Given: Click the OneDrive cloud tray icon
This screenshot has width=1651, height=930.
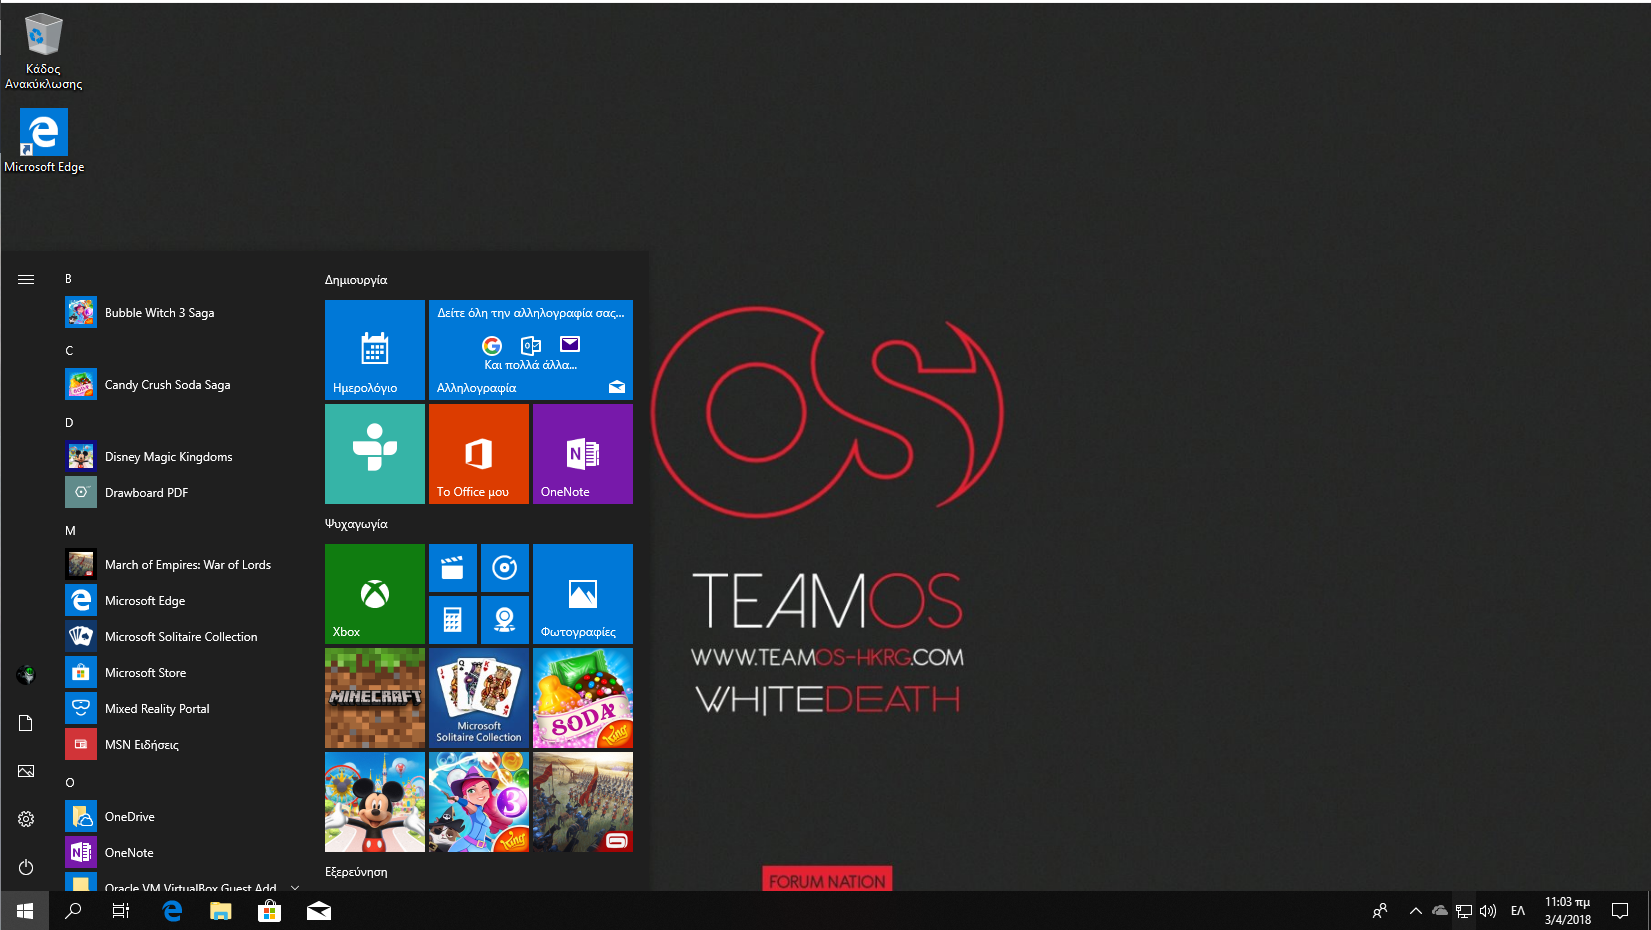Looking at the screenshot, I should pyautogui.click(x=1439, y=911).
